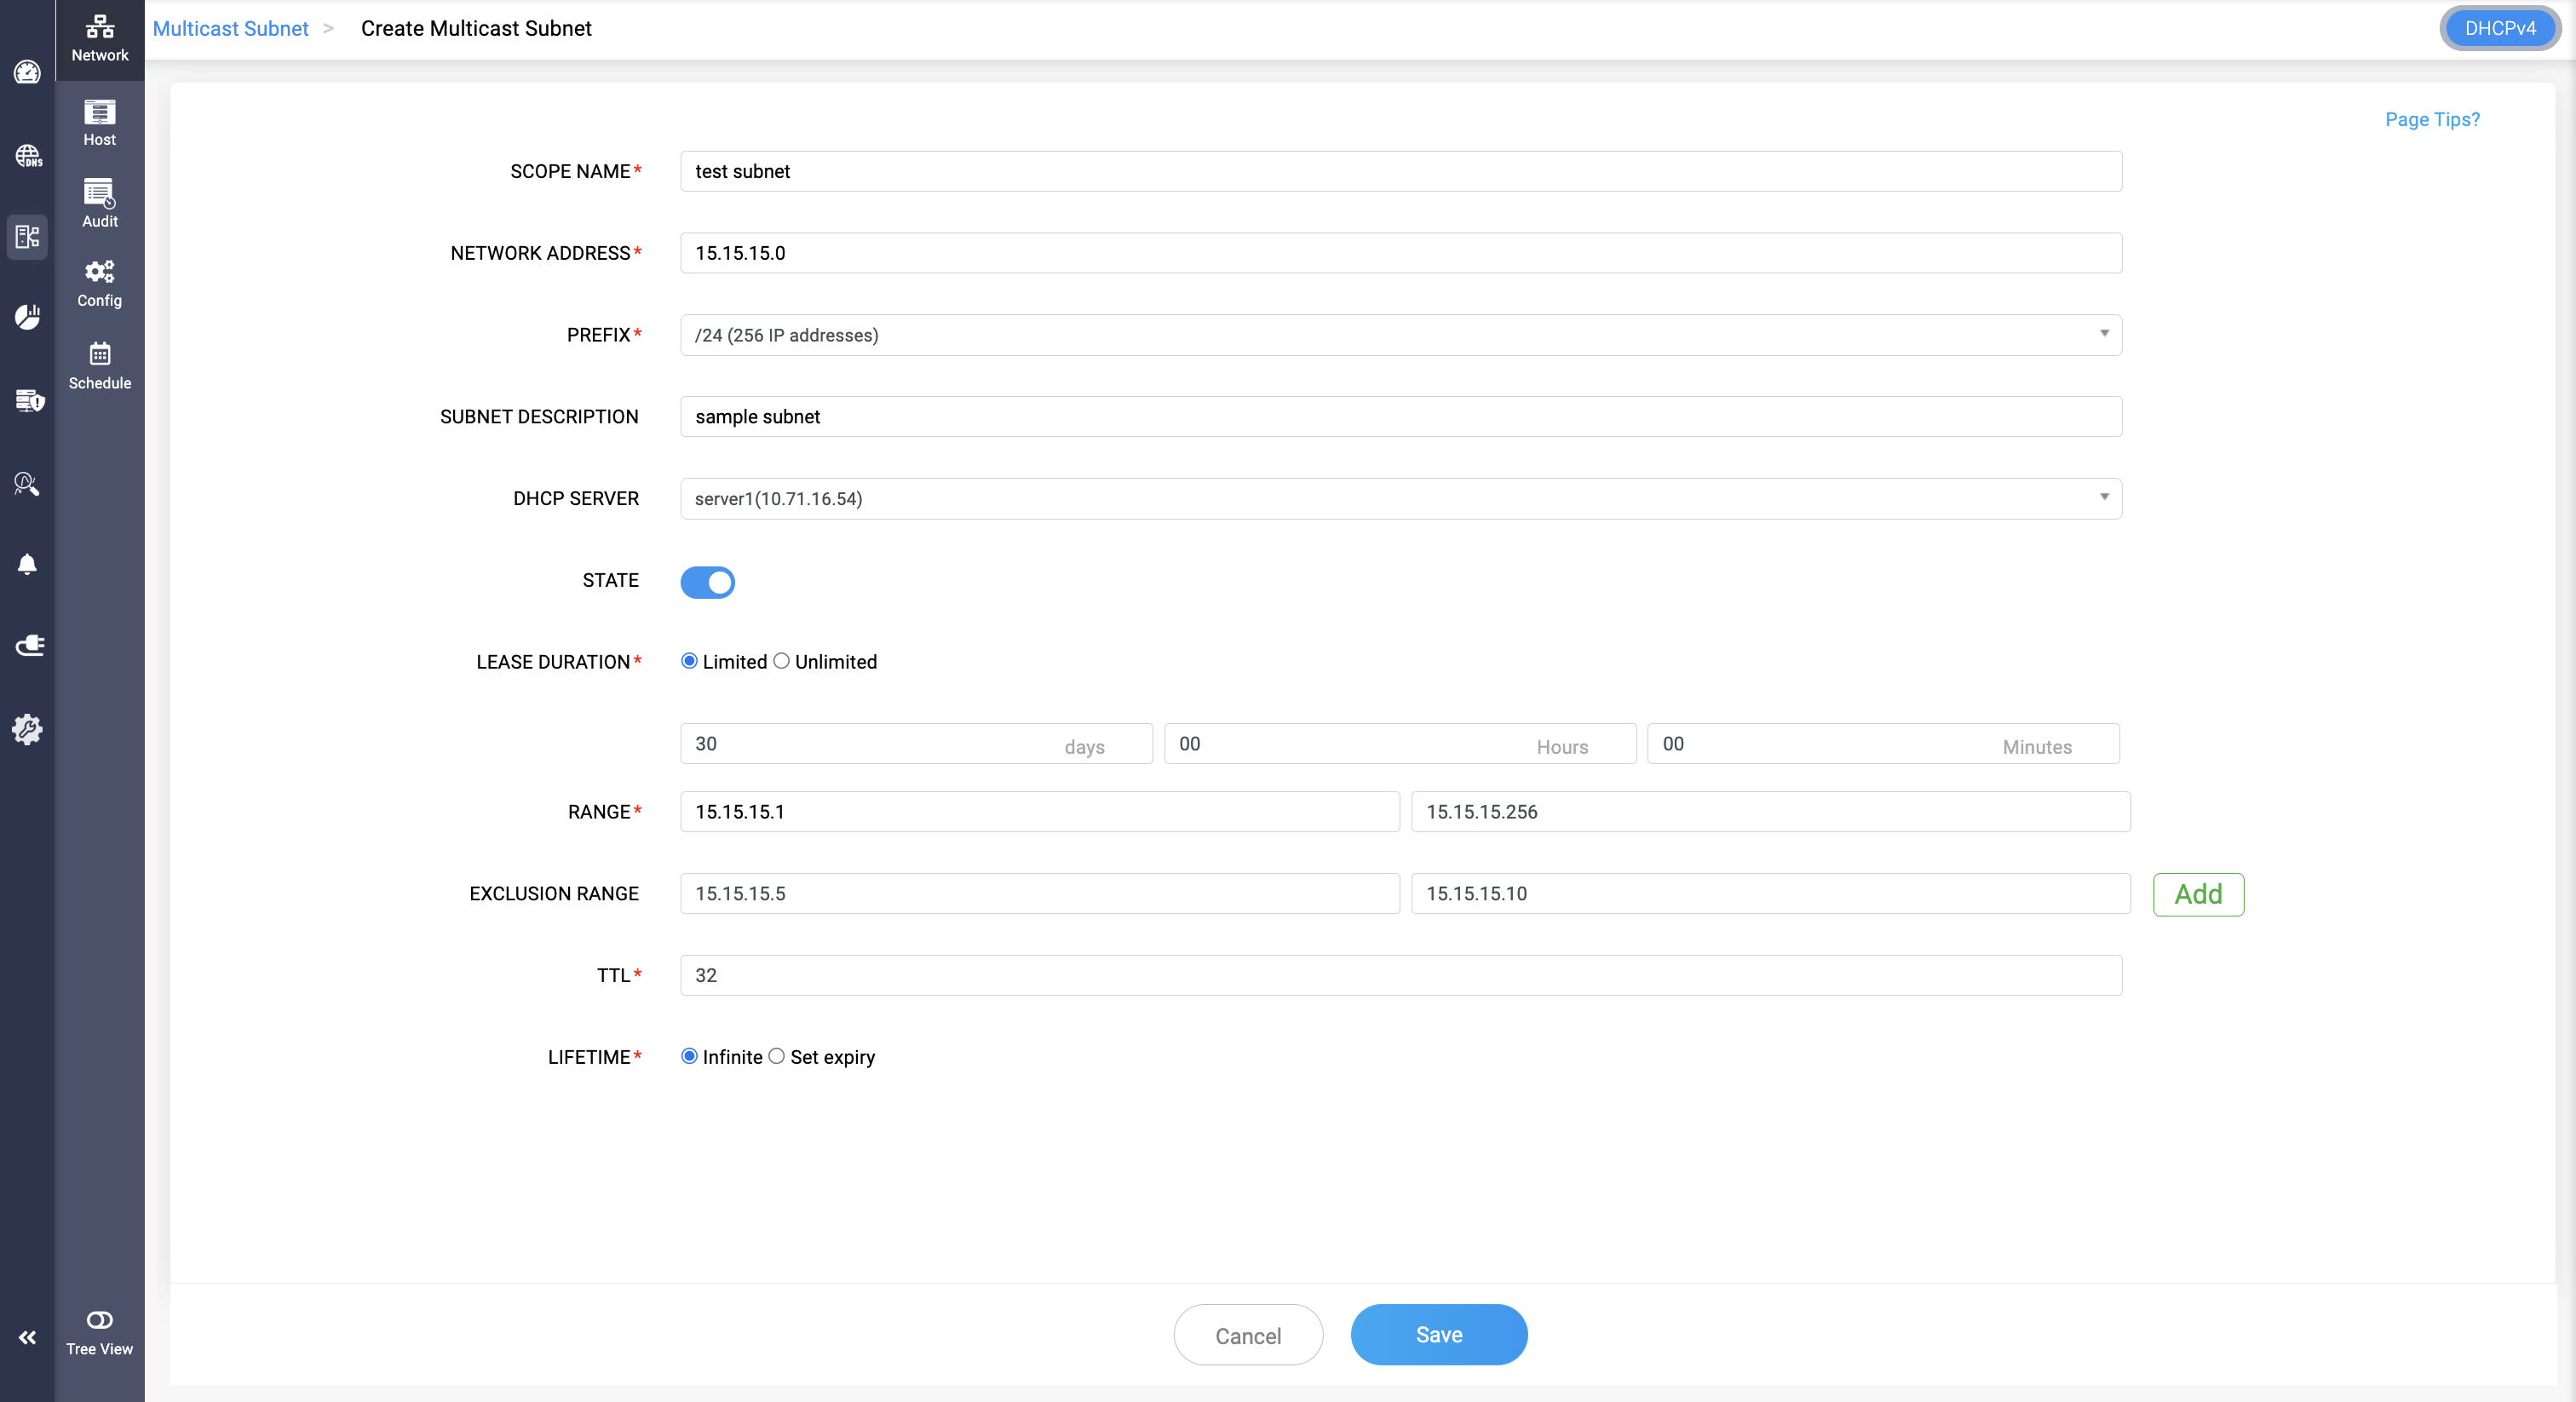Select Set expiry lifetime option
The width and height of the screenshot is (2576, 1402).
pos(776,1056)
